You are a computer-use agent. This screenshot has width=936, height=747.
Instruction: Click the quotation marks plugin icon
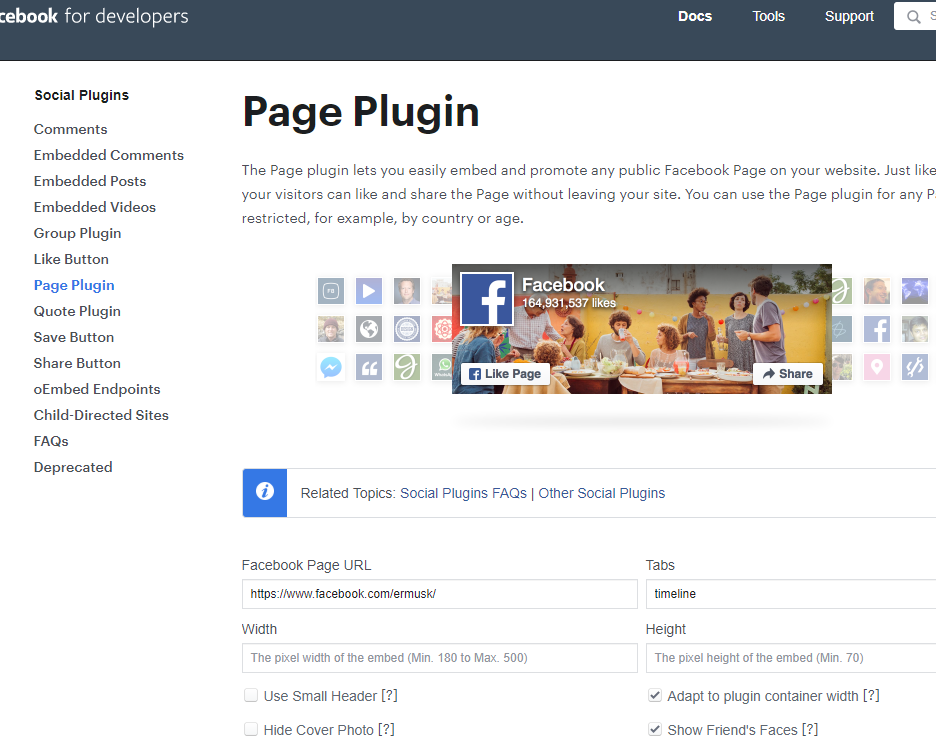pyautogui.click(x=368, y=367)
